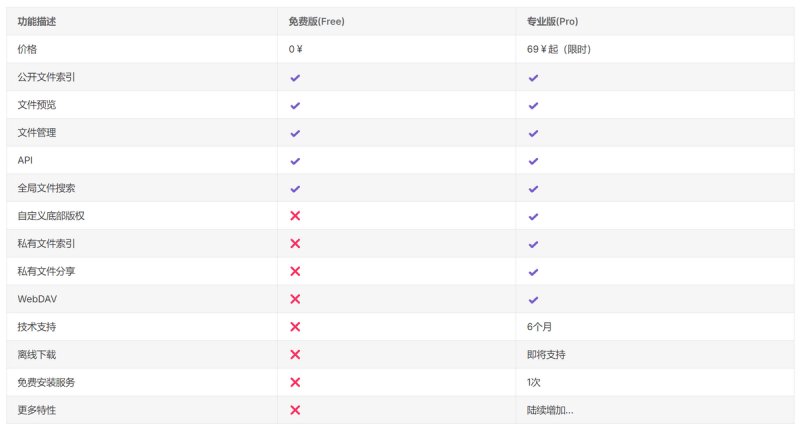Click the 即将支持 text in Pro column
The height and width of the screenshot is (428, 800).
(x=546, y=355)
